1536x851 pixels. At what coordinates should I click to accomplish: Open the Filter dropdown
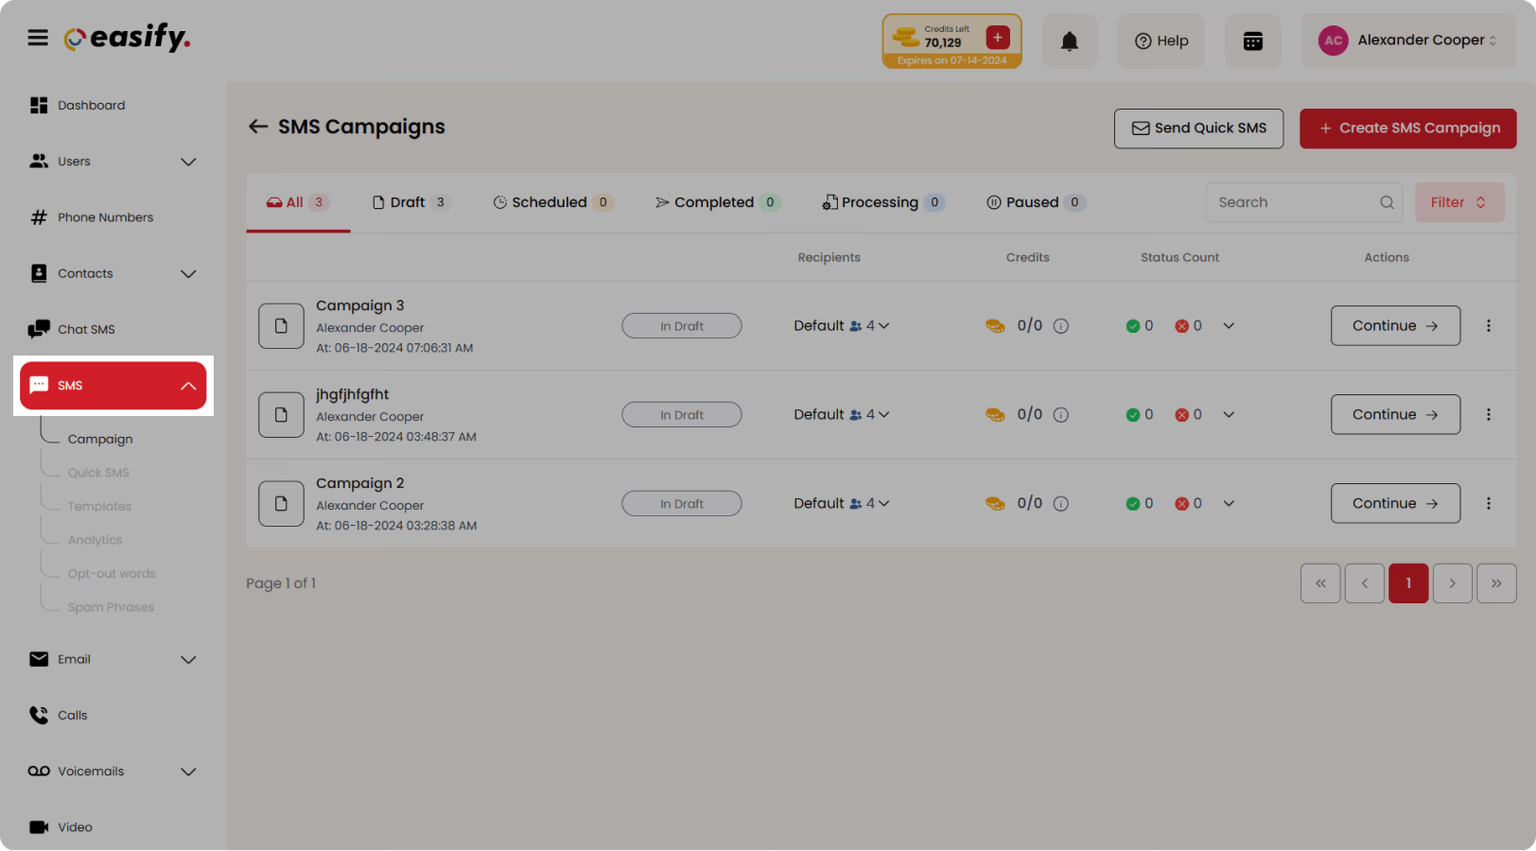click(1459, 202)
